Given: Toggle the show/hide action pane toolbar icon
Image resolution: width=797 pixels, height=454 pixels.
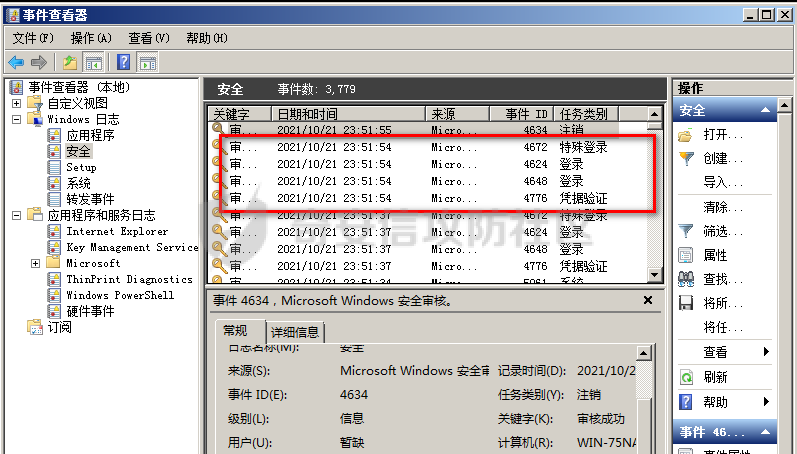Looking at the screenshot, I should point(148,63).
